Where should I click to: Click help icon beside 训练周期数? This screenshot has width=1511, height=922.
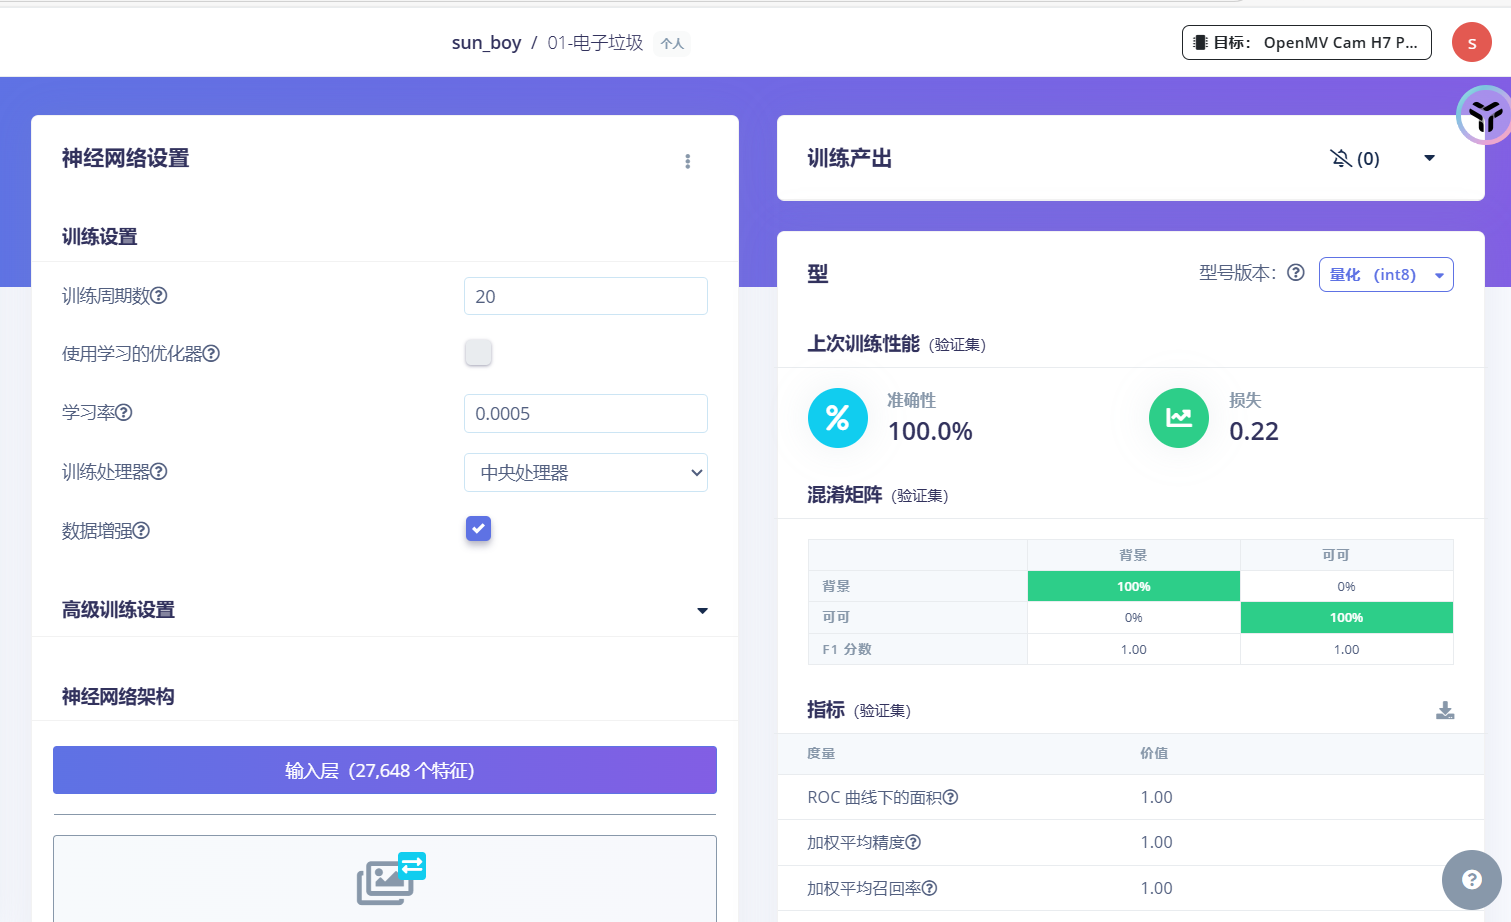pyautogui.click(x=159, y=296)
